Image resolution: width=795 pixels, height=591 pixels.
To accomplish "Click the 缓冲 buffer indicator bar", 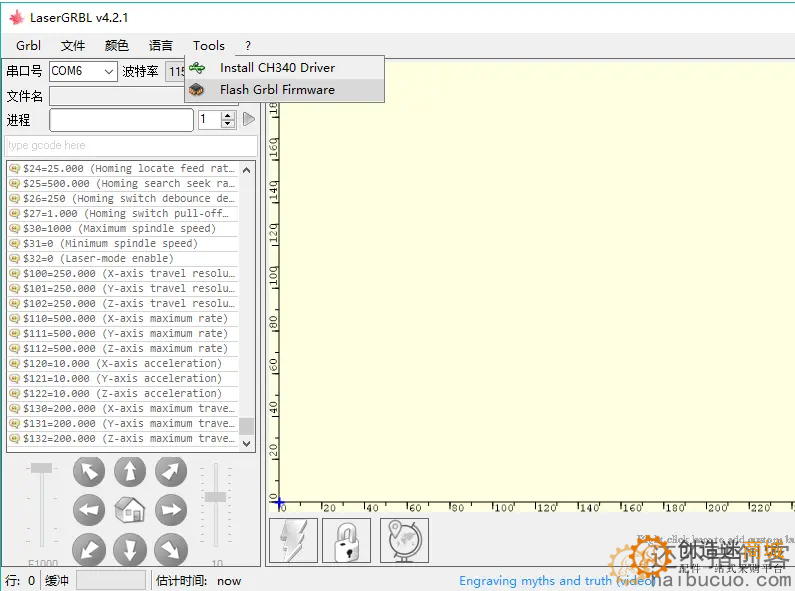I will point(111,581).
